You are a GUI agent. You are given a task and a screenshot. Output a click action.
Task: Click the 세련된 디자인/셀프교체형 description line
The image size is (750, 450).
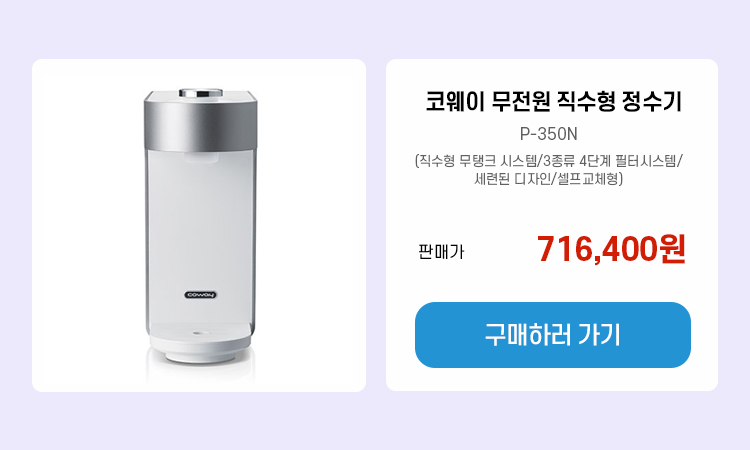click(549, 179)
